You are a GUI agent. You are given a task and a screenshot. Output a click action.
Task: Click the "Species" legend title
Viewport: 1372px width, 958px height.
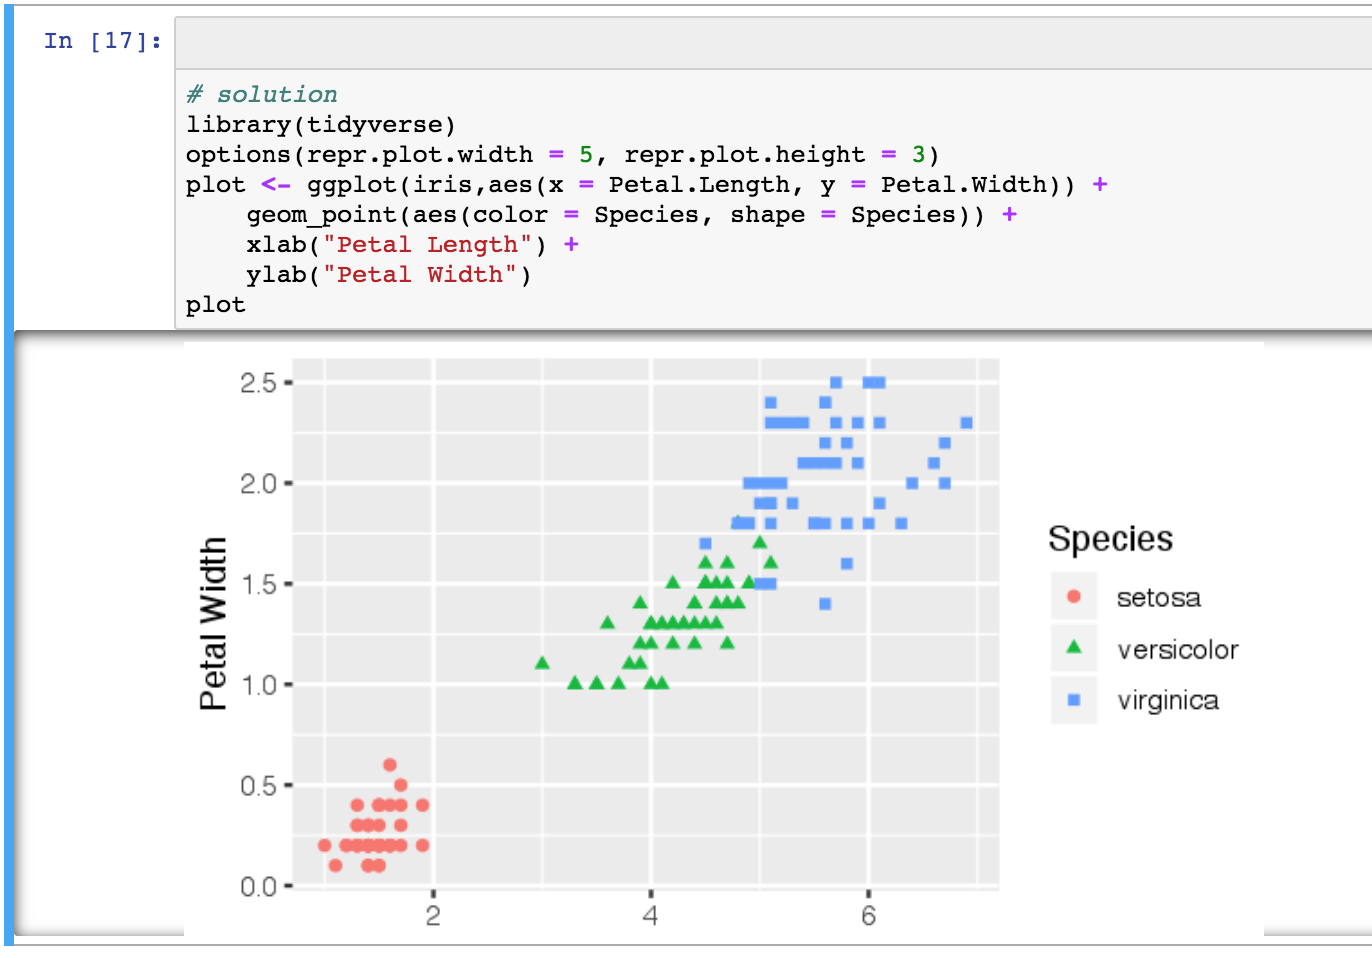1110,539
